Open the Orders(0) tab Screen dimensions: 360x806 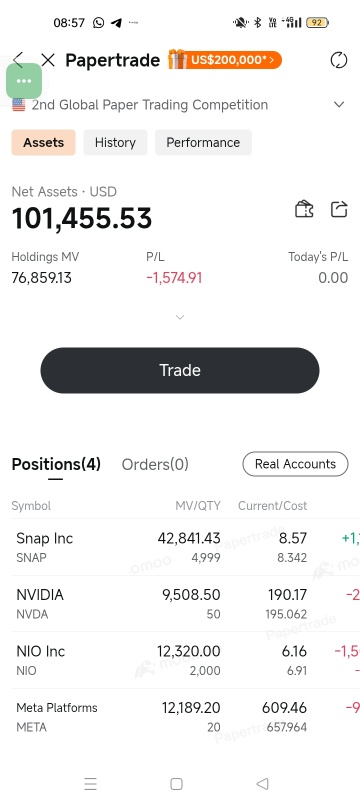pyautogui.click(x=155, y=464)
